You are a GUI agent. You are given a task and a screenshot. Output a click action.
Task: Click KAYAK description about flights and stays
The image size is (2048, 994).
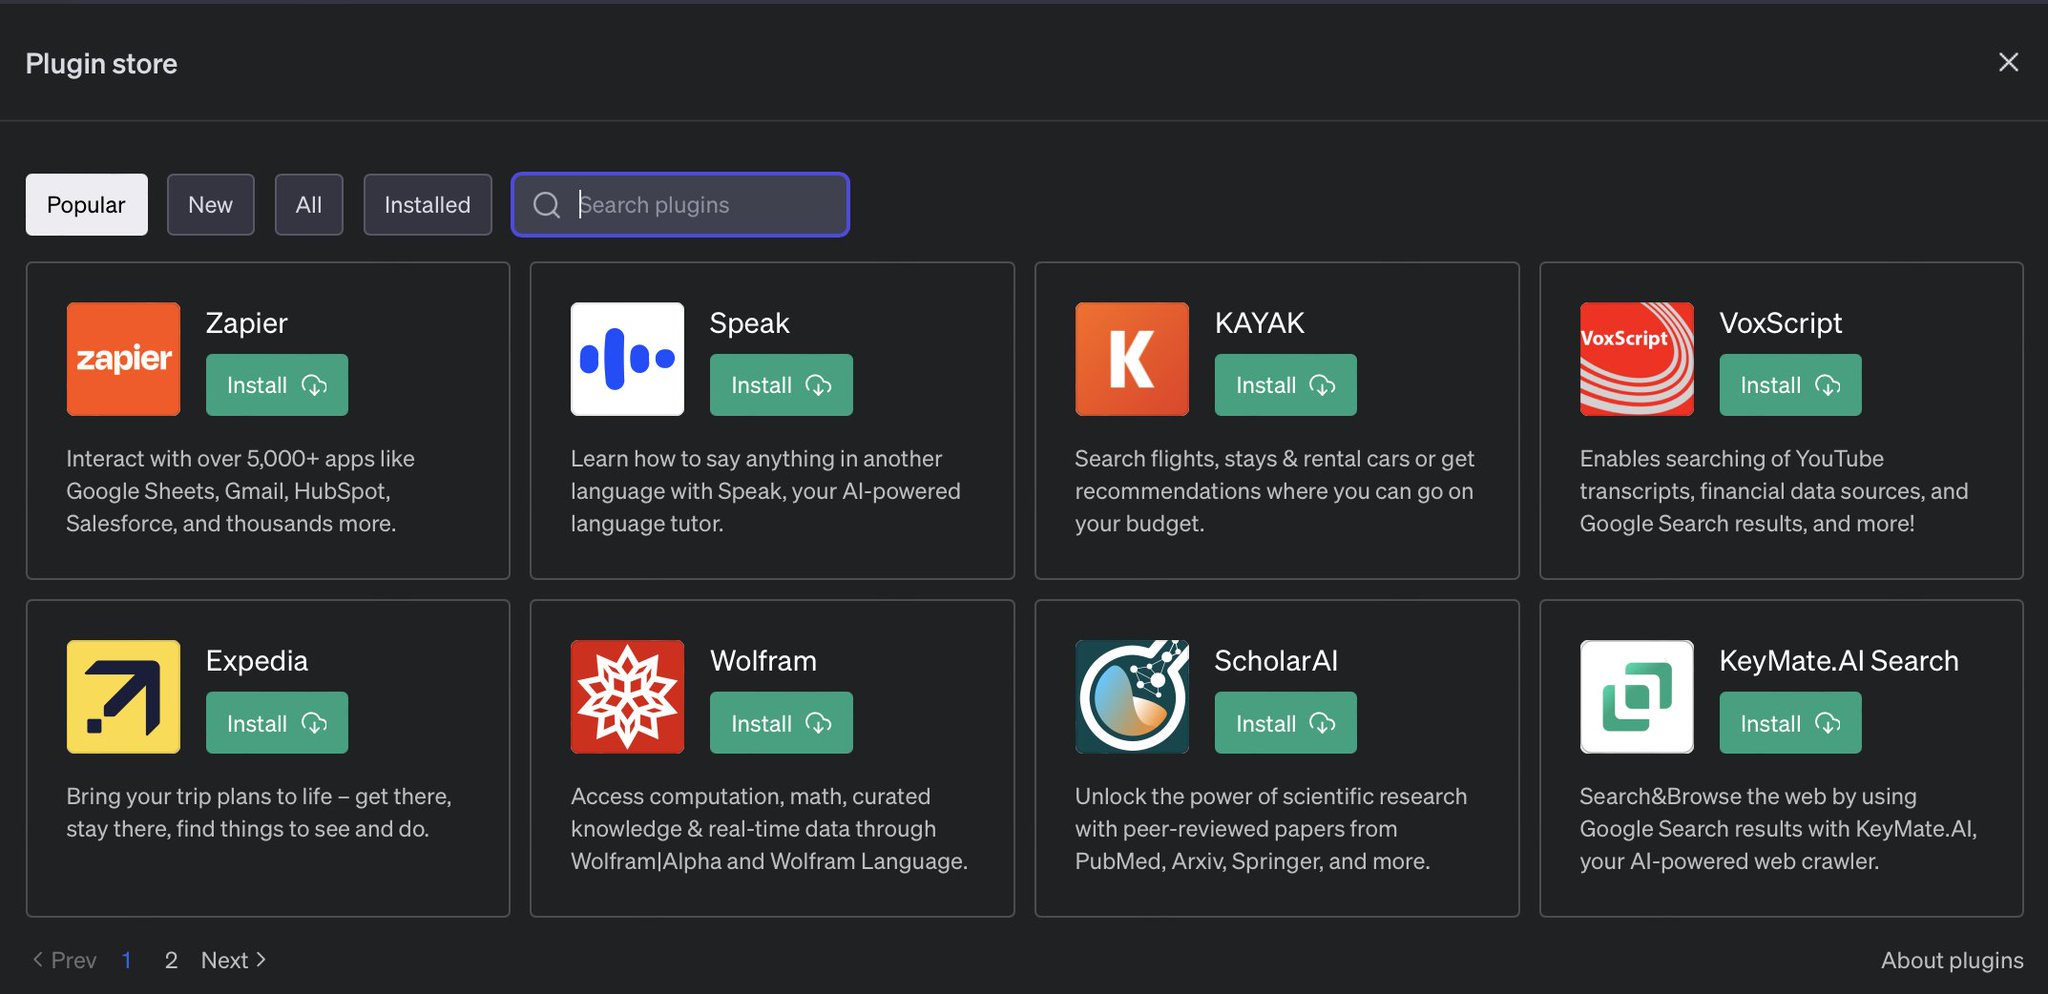pyautogui.click(x=1274, y=491)
